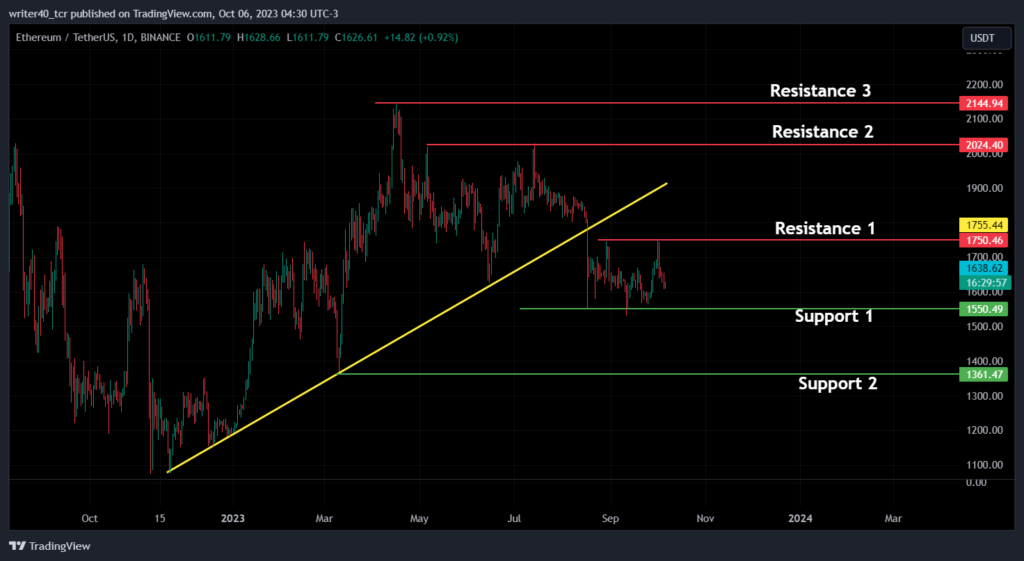Click the May time axis label
Screen dimensions: 1024x561
pyautogui.click(x=419, y=519)
